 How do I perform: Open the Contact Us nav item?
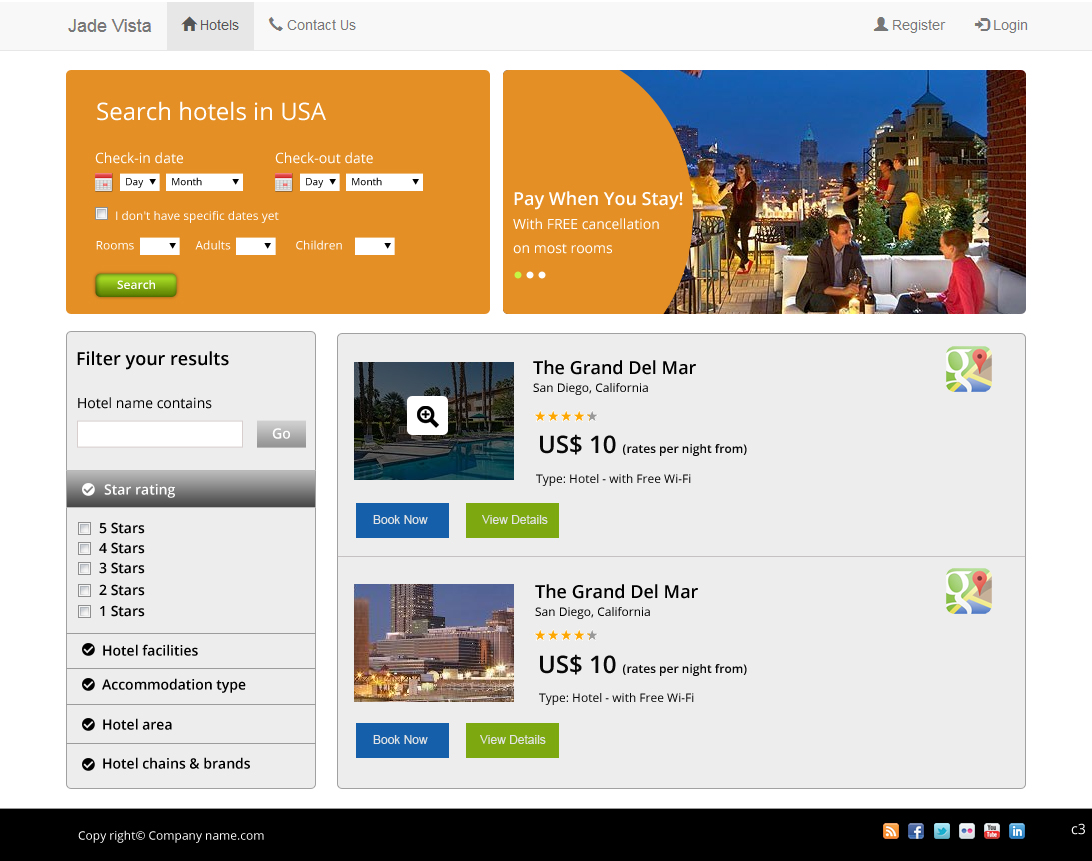(x=312, y=25)
